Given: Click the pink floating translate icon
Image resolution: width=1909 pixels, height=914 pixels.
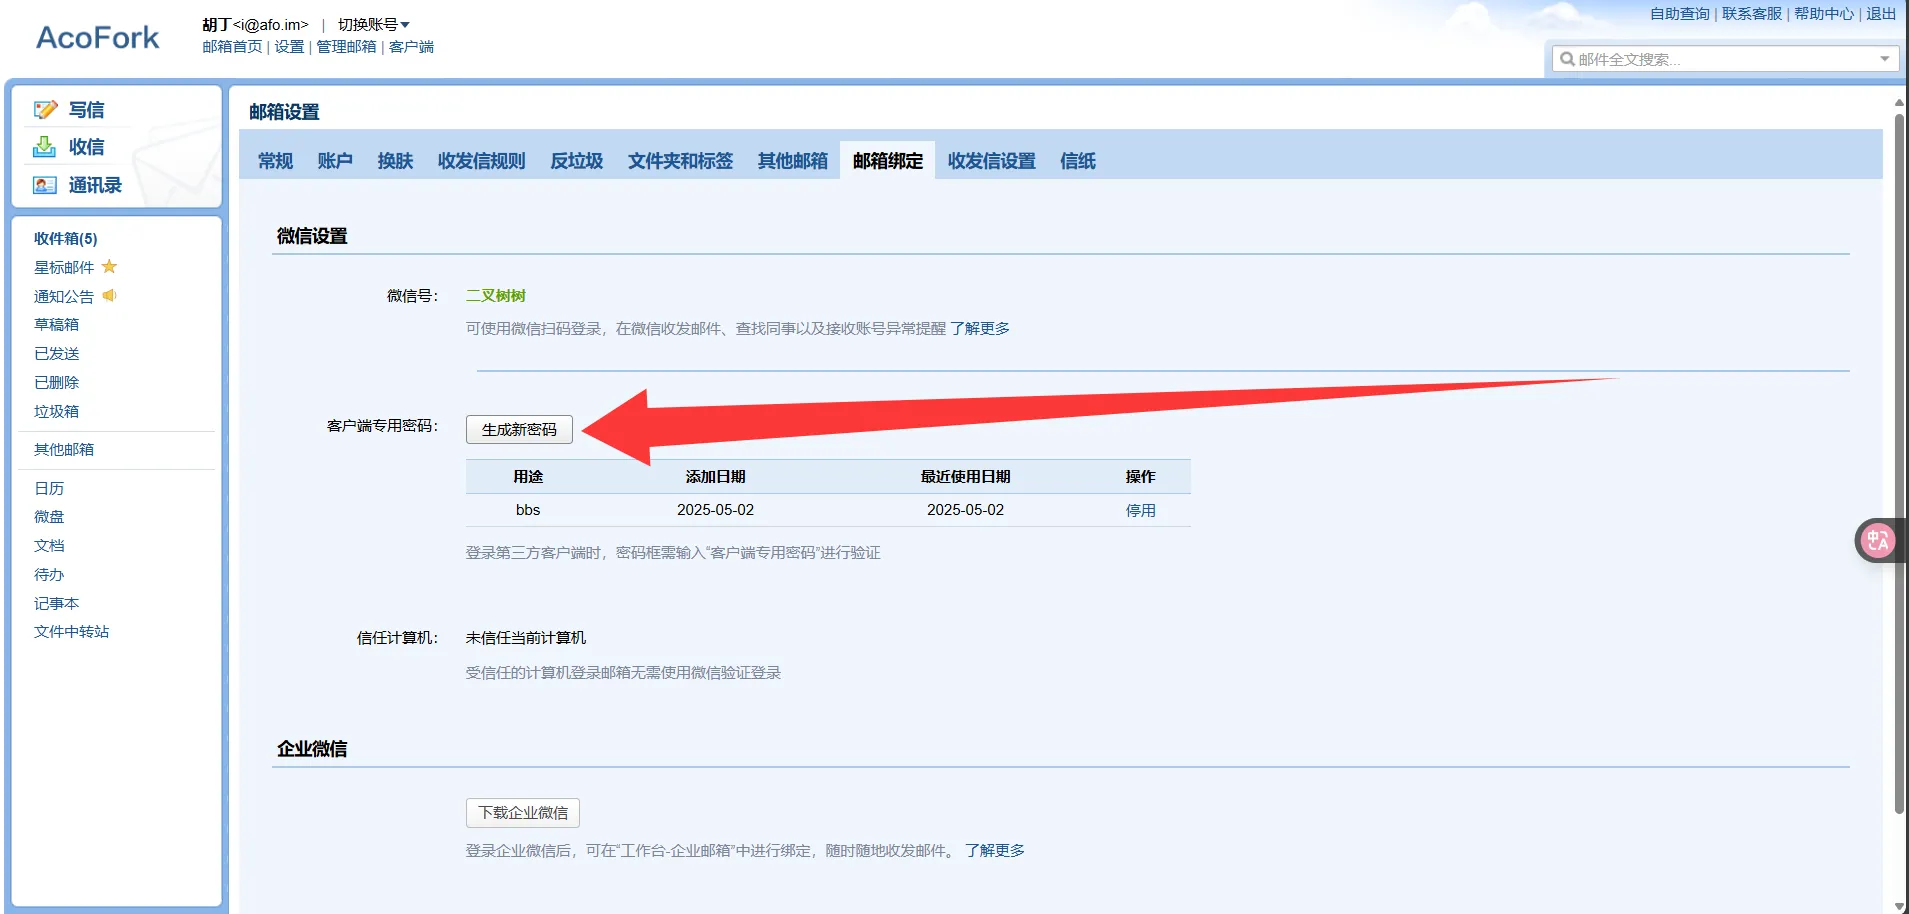Looking at the screenshot, I should point(1877,541).
